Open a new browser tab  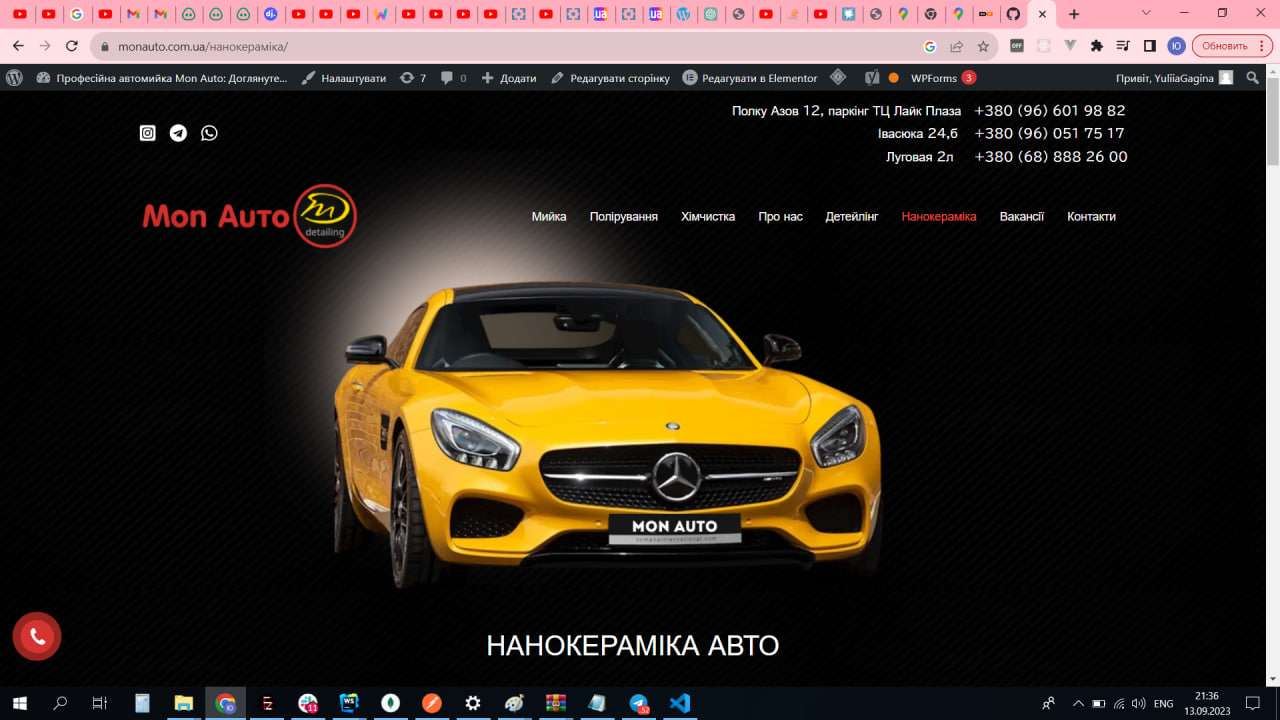tap(1074, 14)
